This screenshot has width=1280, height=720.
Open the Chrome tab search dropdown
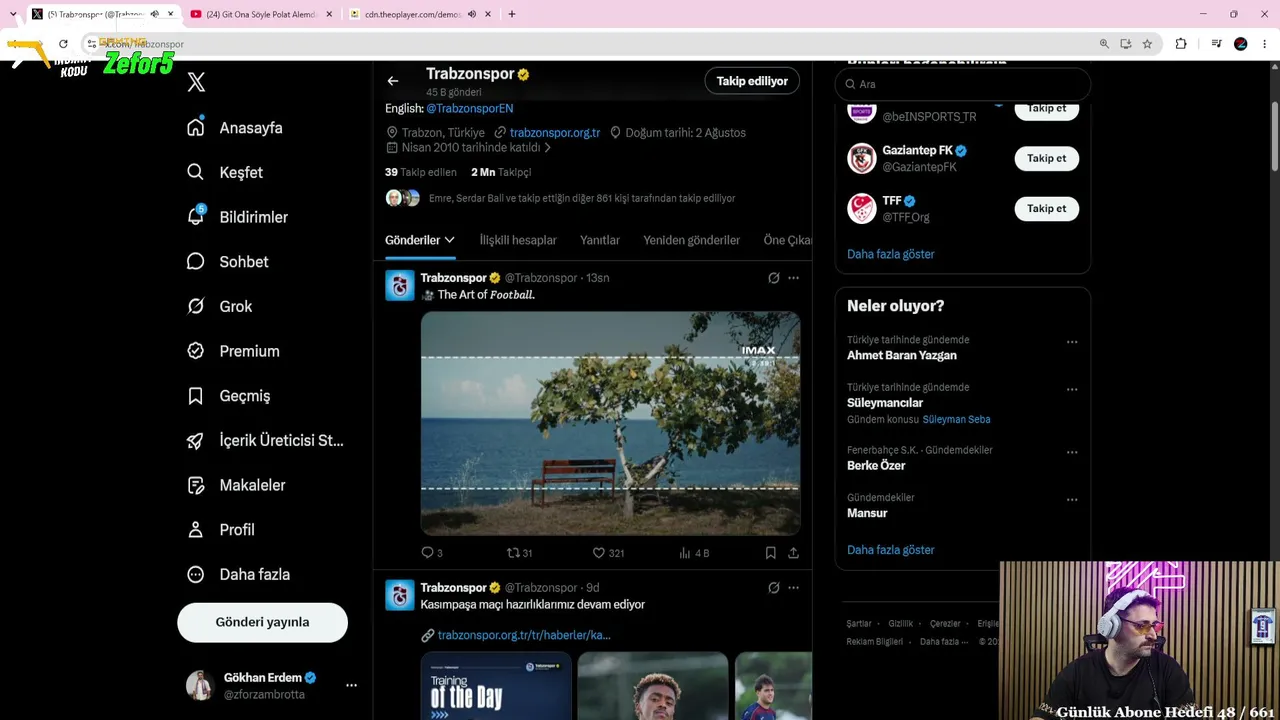[x=13, y=14]
